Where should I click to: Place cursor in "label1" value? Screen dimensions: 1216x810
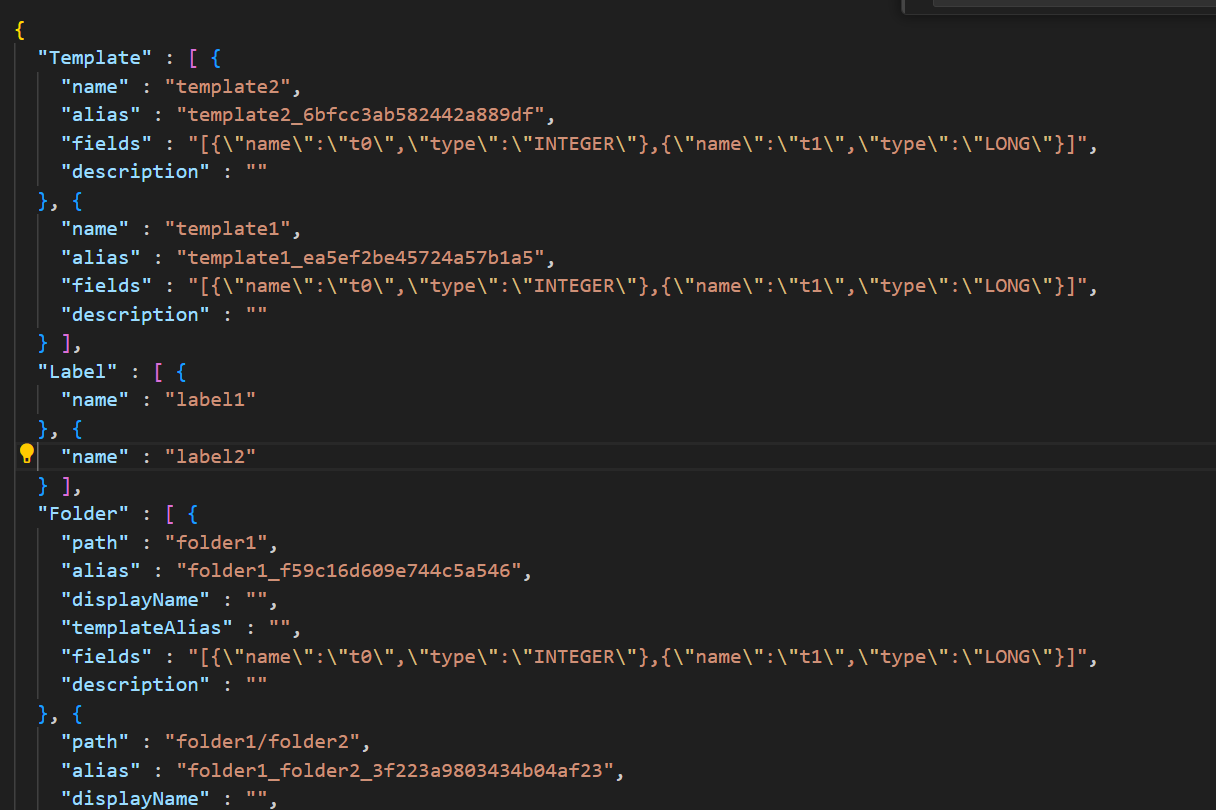(x=210, y=399)
